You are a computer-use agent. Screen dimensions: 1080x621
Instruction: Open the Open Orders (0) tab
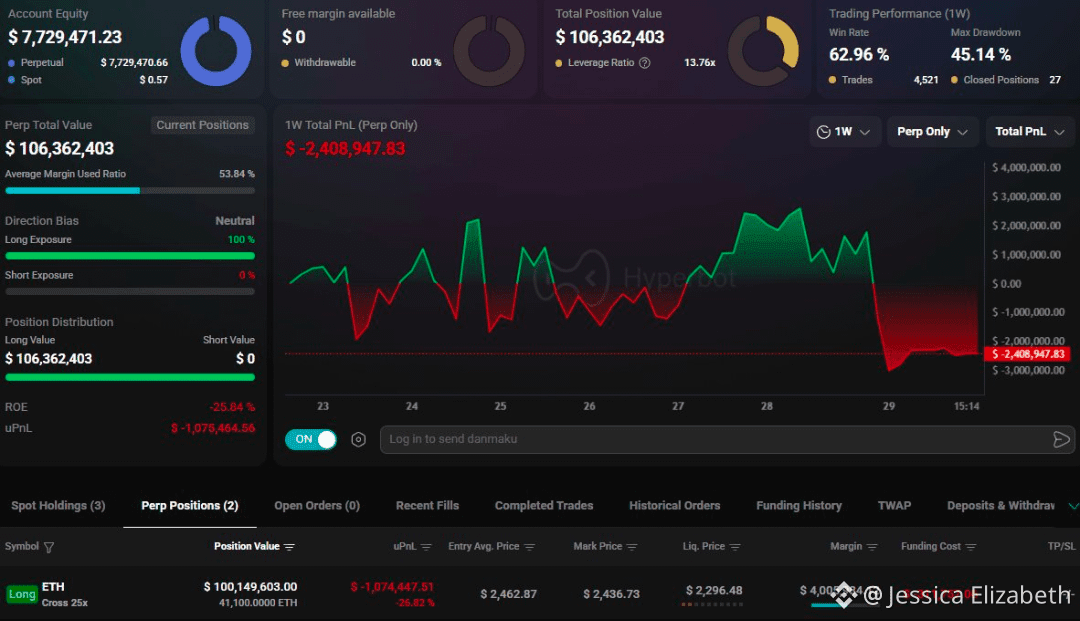pyautogui.click(x=317, y=505)
